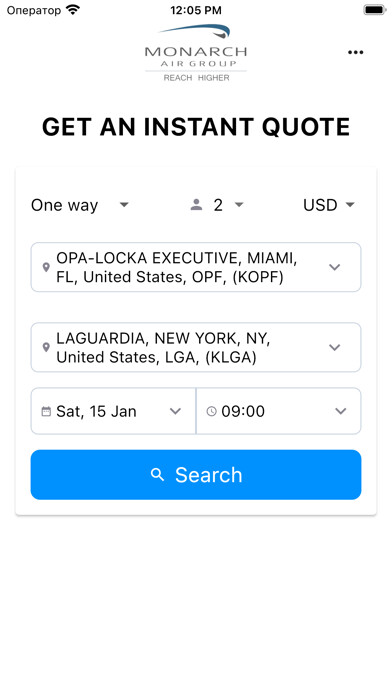Open the three-dot more options menu

pos(355,52)
